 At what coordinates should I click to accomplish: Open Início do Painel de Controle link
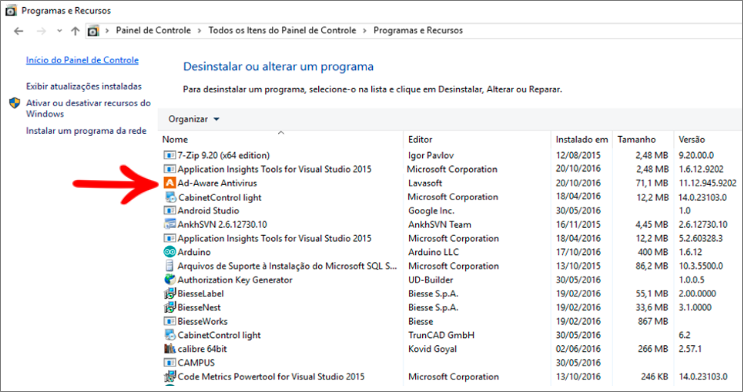coord(82,60)
